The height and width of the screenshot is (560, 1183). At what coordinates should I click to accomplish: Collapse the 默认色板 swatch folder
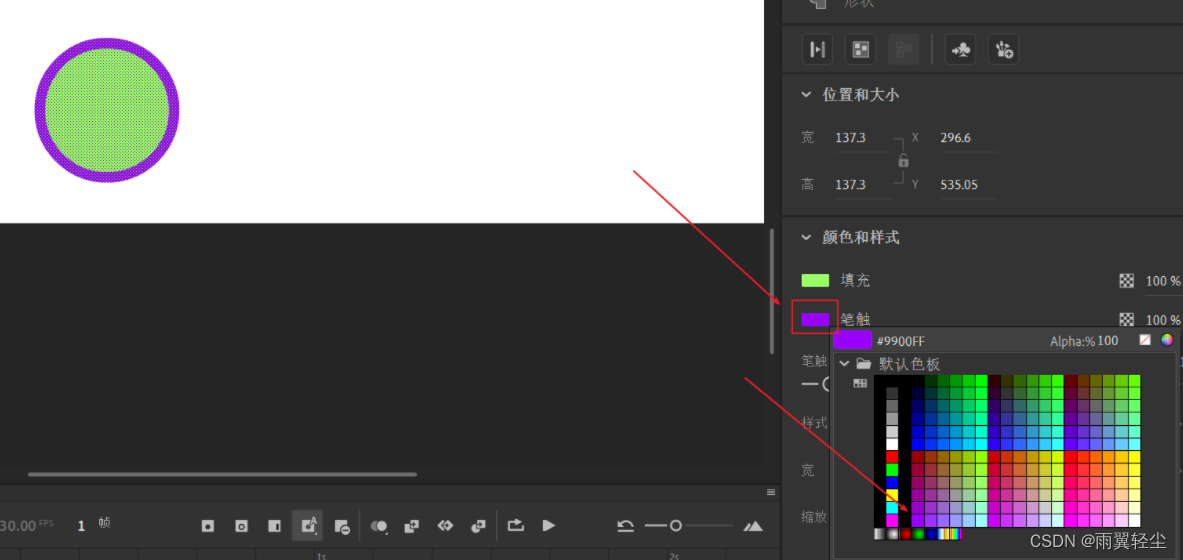844,364
